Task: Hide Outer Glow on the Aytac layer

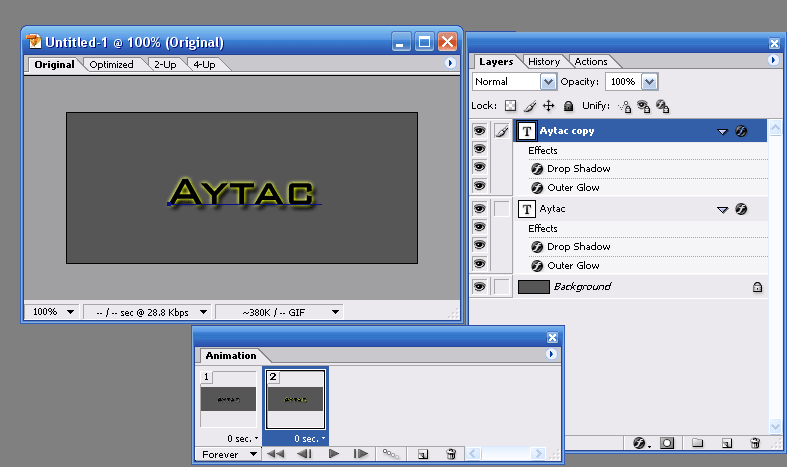Action: click(479, 264)
